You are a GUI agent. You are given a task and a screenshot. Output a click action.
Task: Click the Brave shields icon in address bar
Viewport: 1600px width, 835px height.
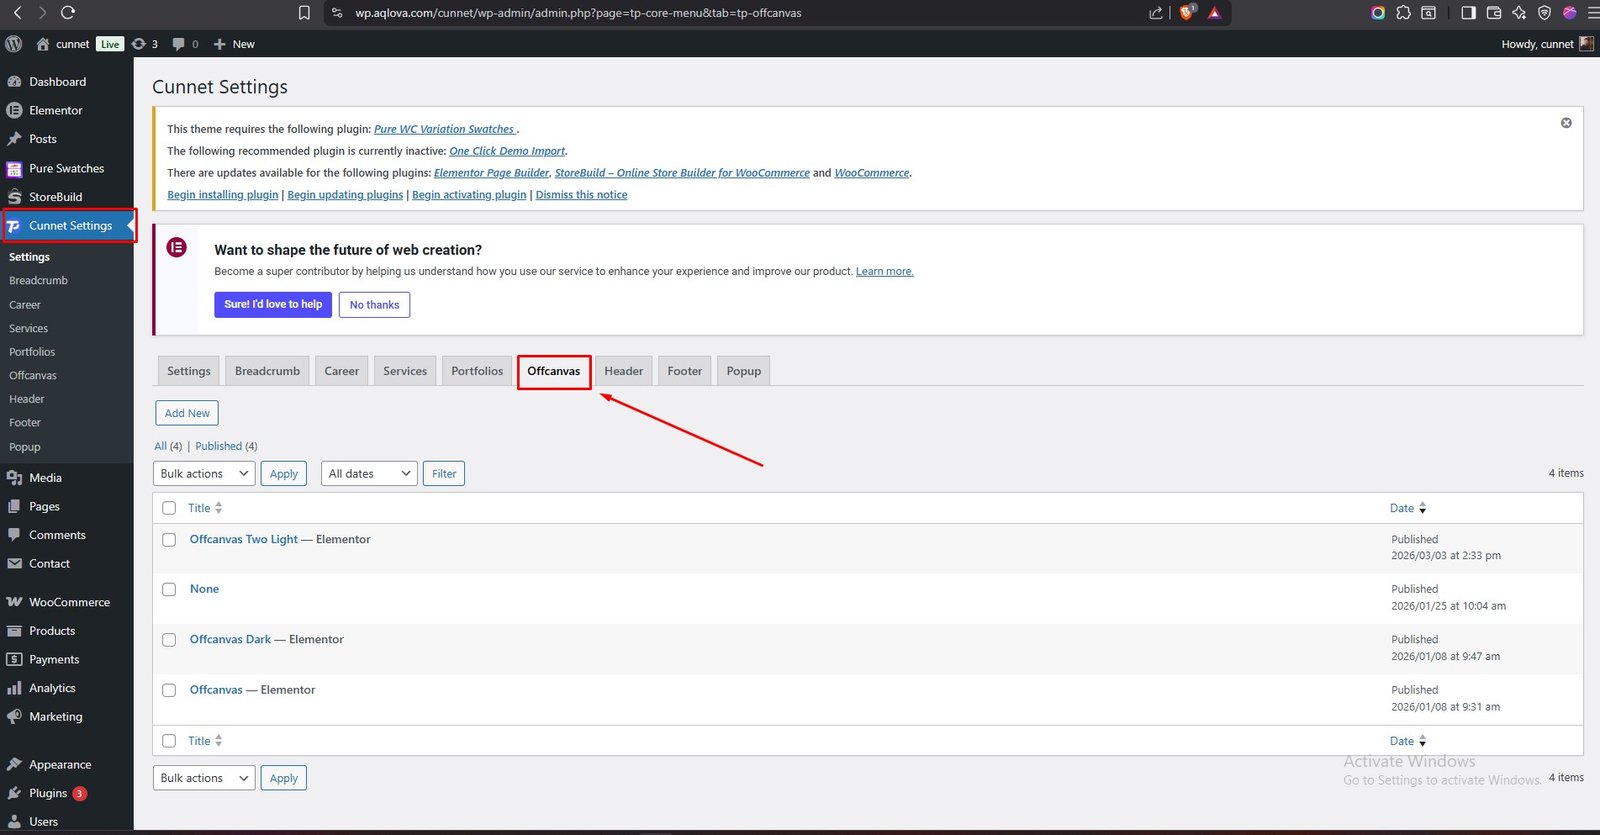click(1187, 13)
